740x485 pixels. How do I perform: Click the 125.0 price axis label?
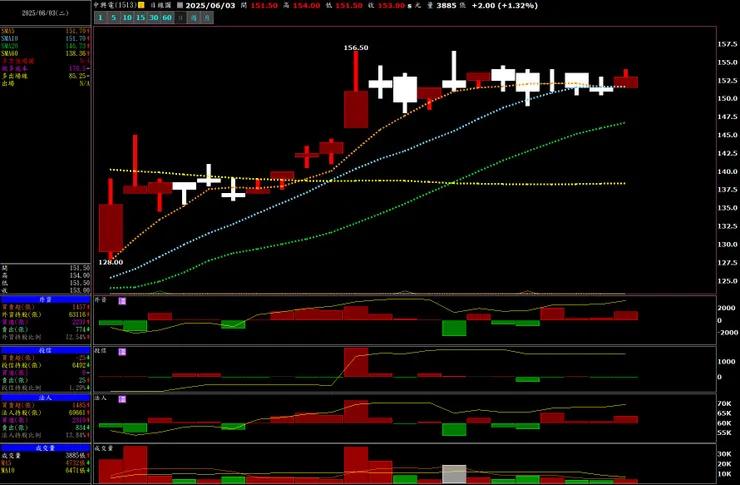[727, 281]
